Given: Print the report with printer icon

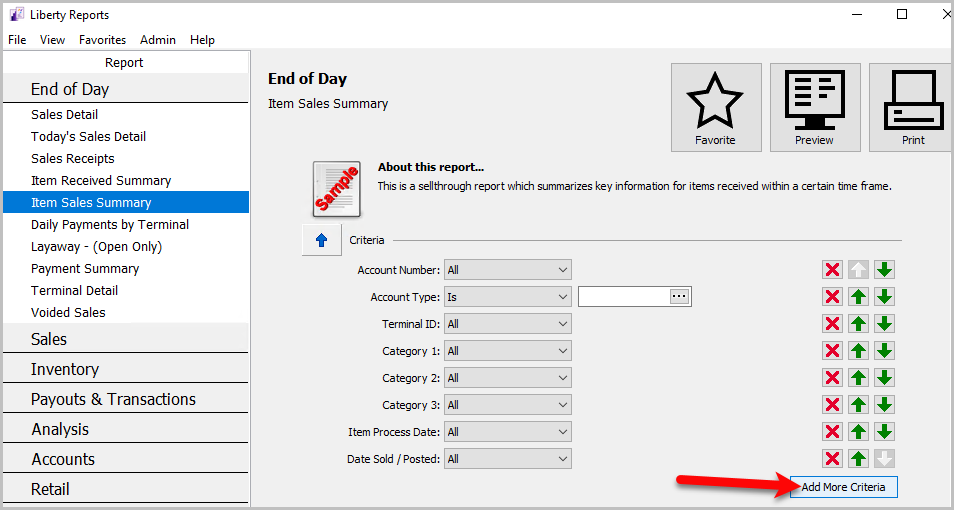Looking at the screenshot, I should (911, 107).
